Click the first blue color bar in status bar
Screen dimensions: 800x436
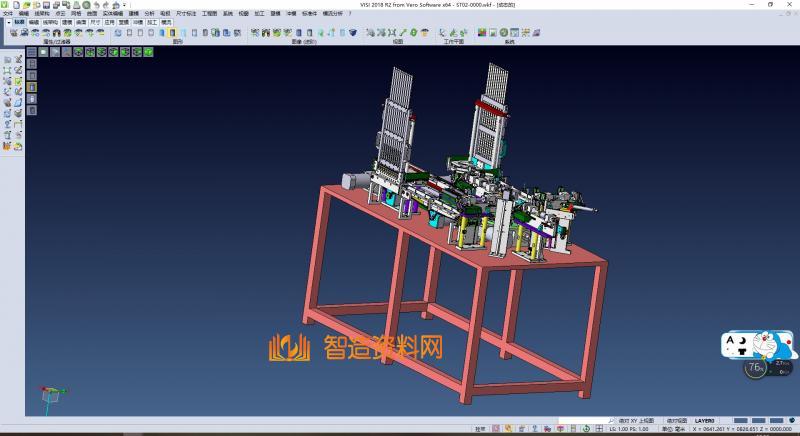click(741, 420)
